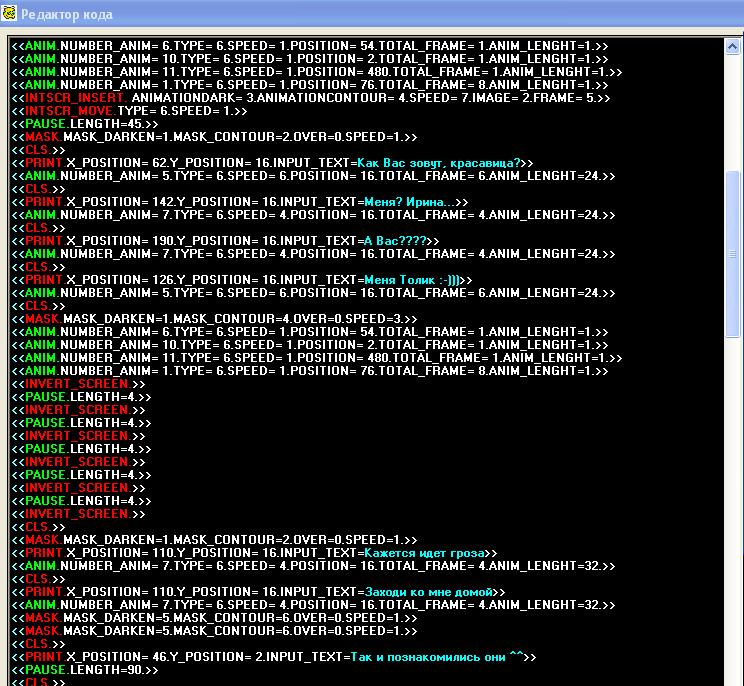Click the text 'Меня? Ирина...'
The image size is (744, 686).
pyautogui.click(x=409, y=202)
